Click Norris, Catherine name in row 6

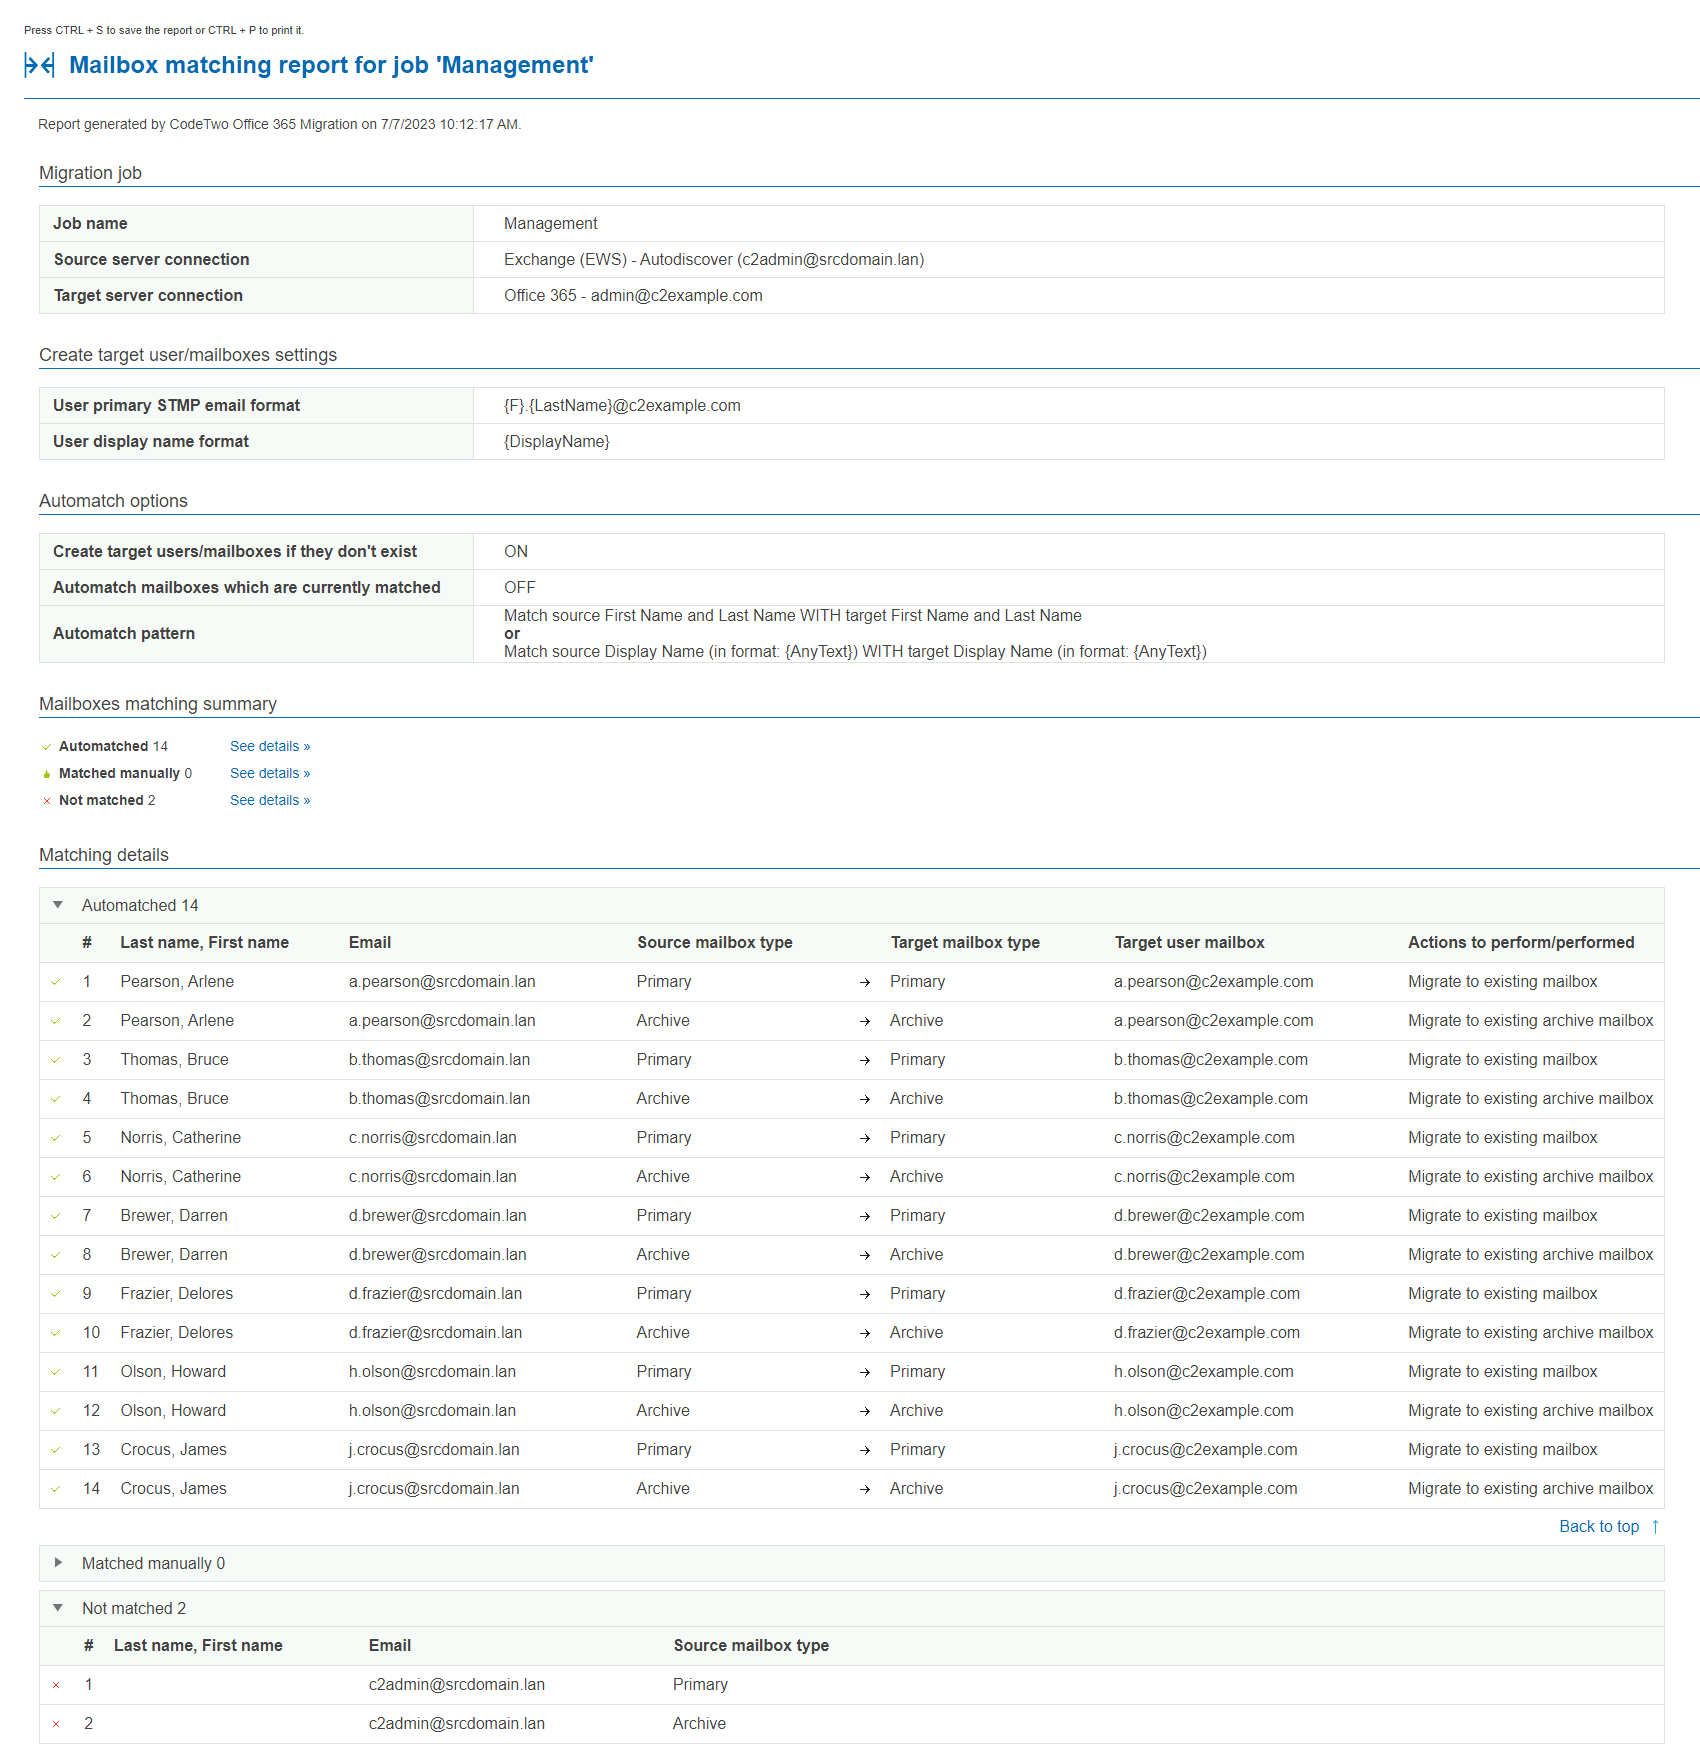click(x=180, y=1177)
